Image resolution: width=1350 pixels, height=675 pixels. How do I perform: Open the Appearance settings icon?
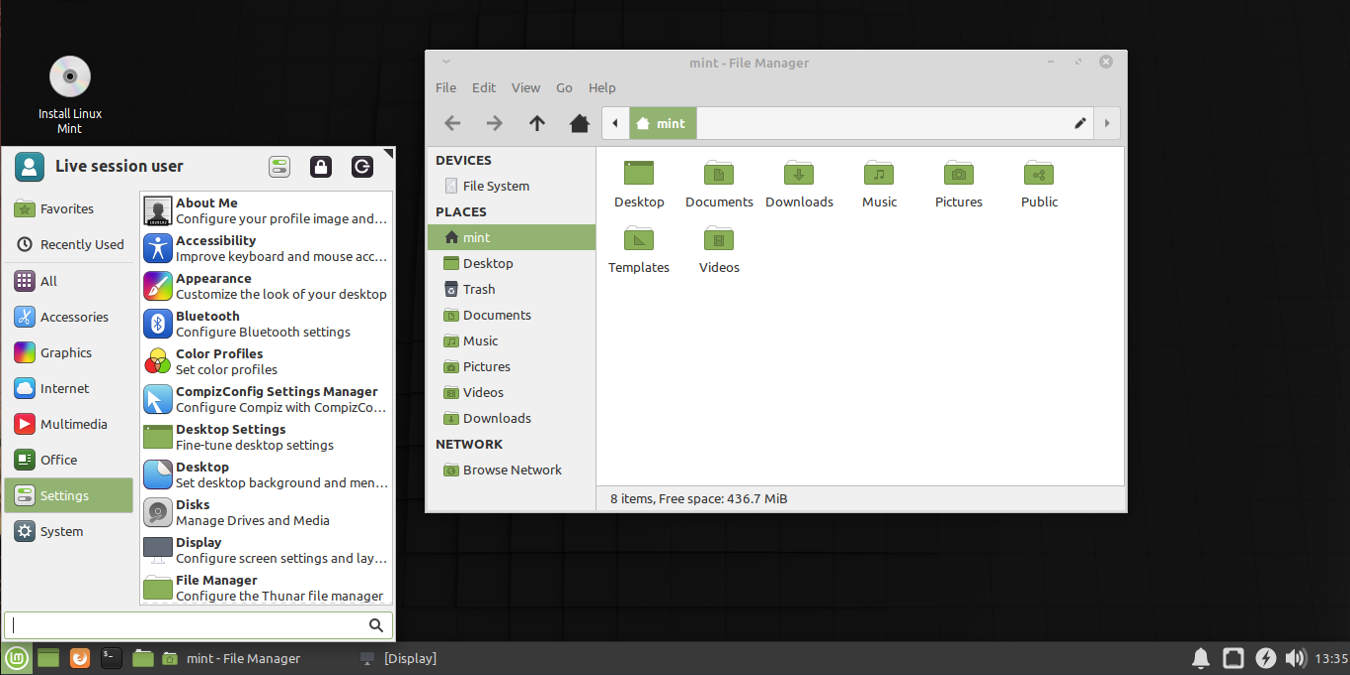[157, 285]
